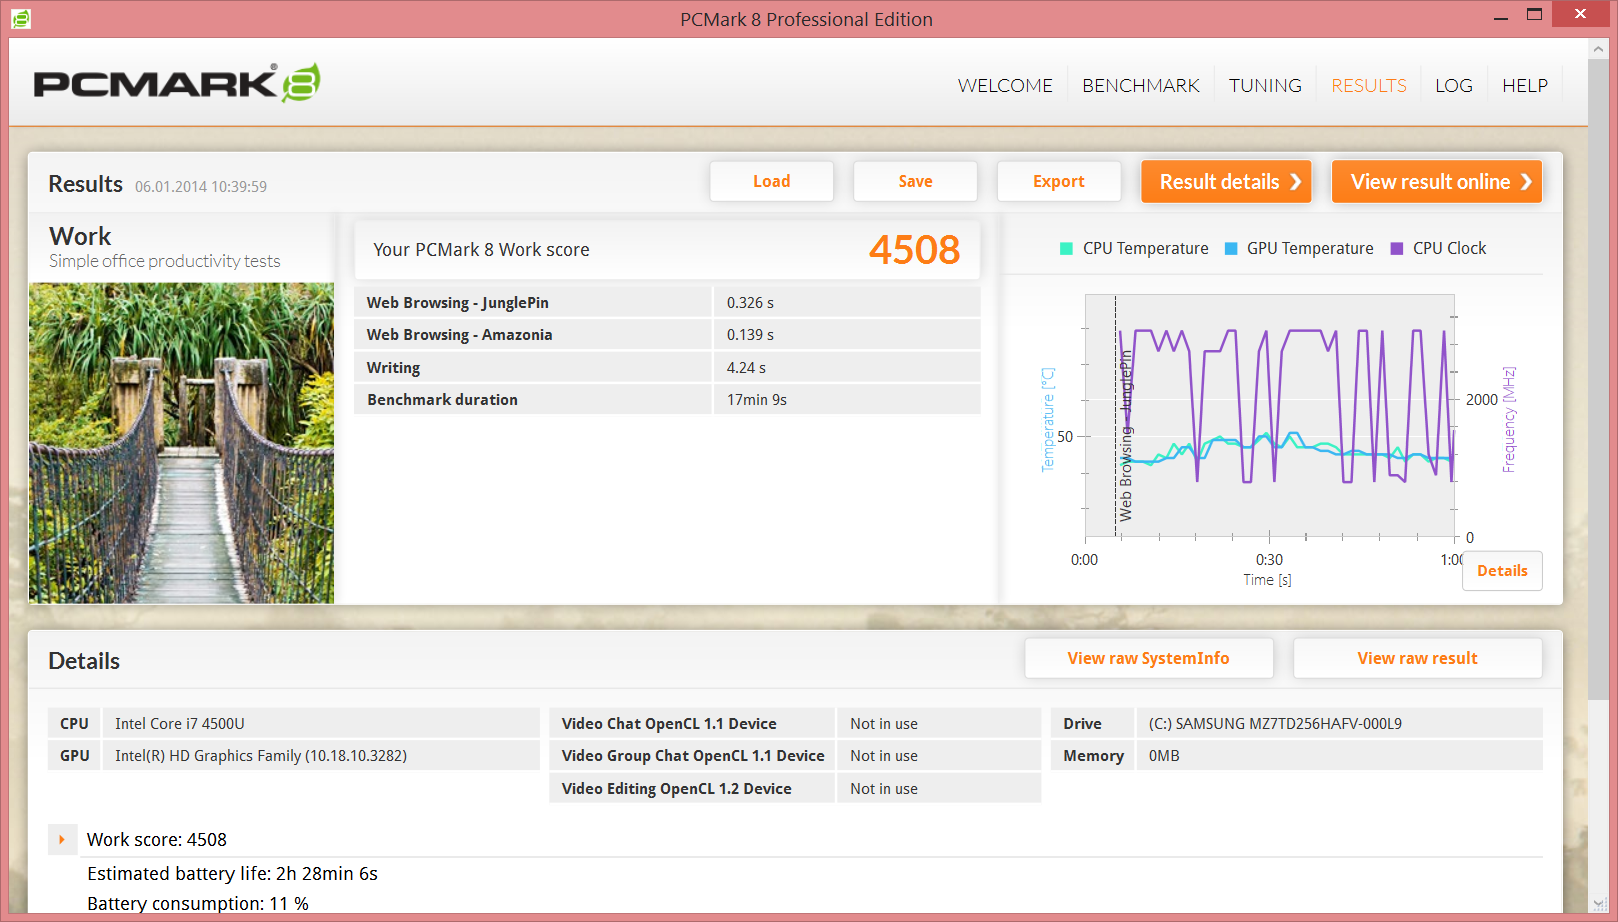Click the Battery consumption 11 % line
1618x922 pixels.
tap(198, 903)
